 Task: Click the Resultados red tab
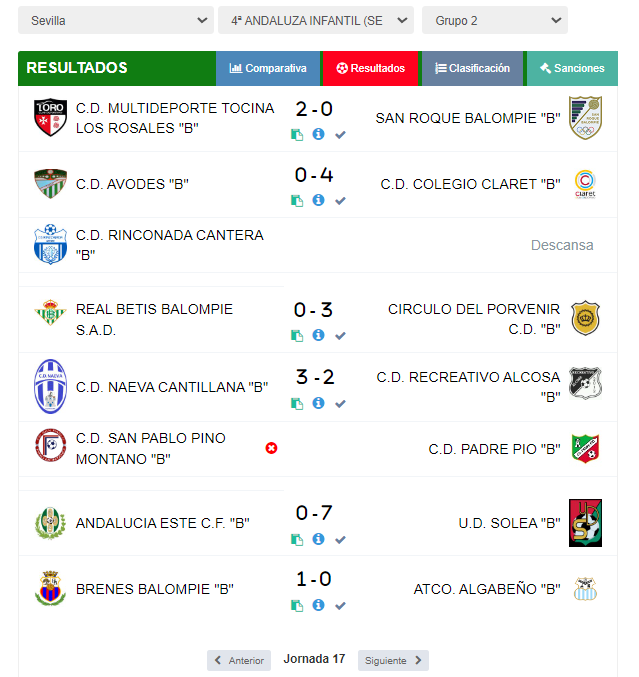tap(370, 68)
